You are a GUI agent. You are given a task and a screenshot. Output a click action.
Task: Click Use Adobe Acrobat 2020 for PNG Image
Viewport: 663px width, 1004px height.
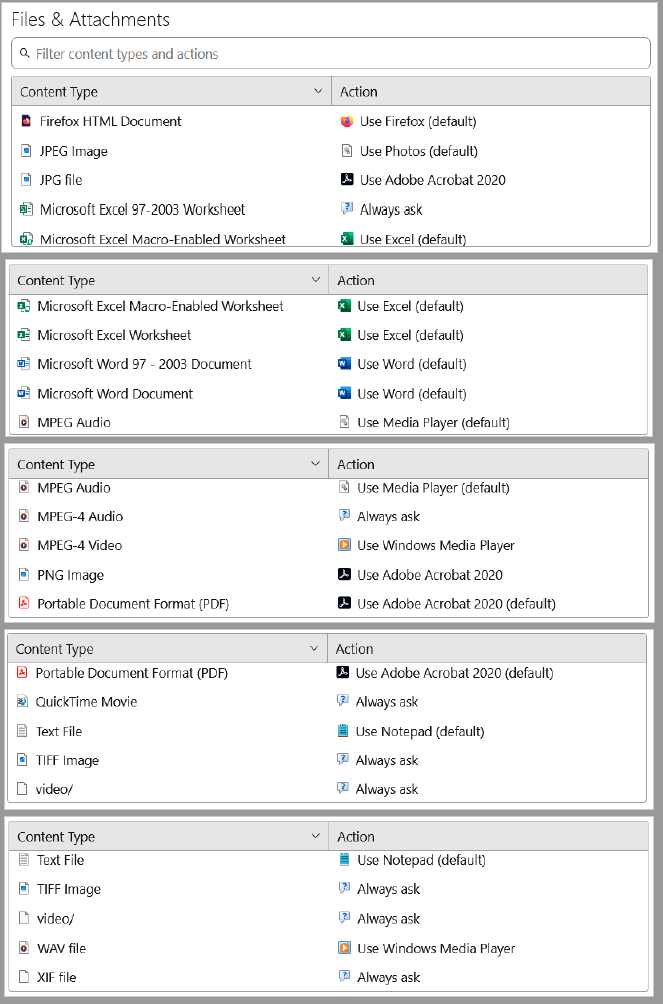click(429, 575)
